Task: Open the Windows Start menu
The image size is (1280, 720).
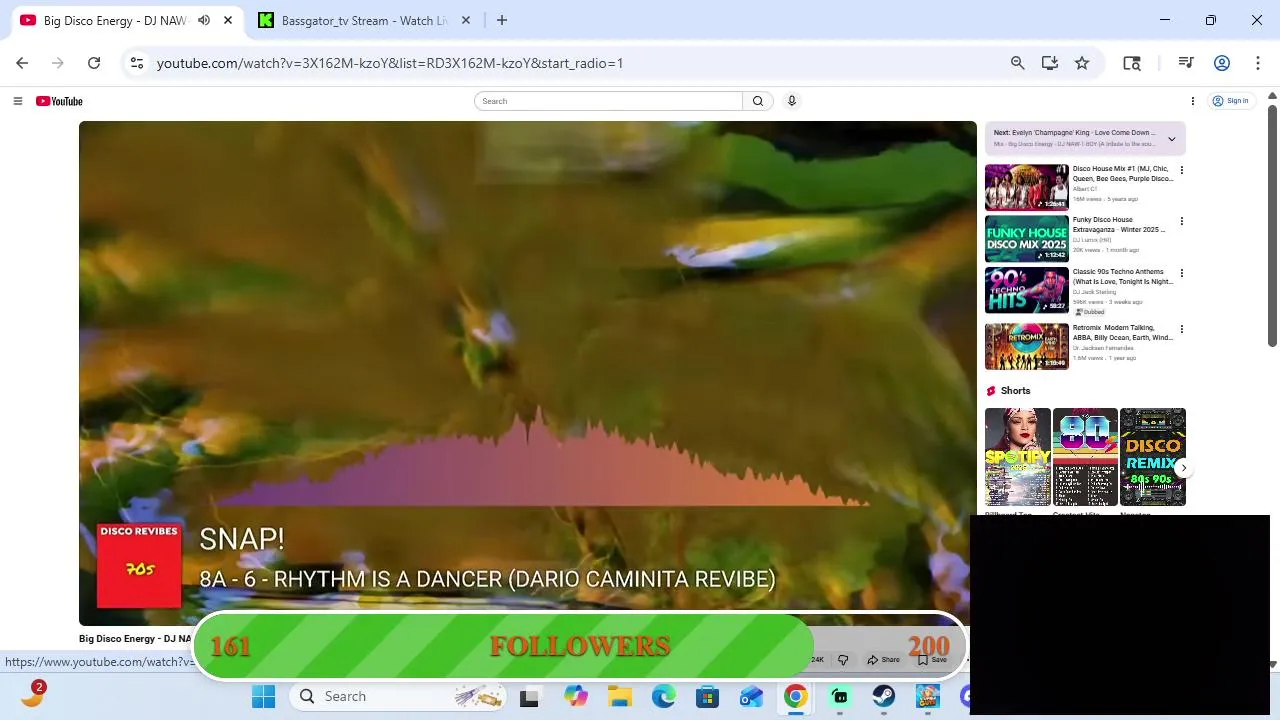Action: (264, 696)
